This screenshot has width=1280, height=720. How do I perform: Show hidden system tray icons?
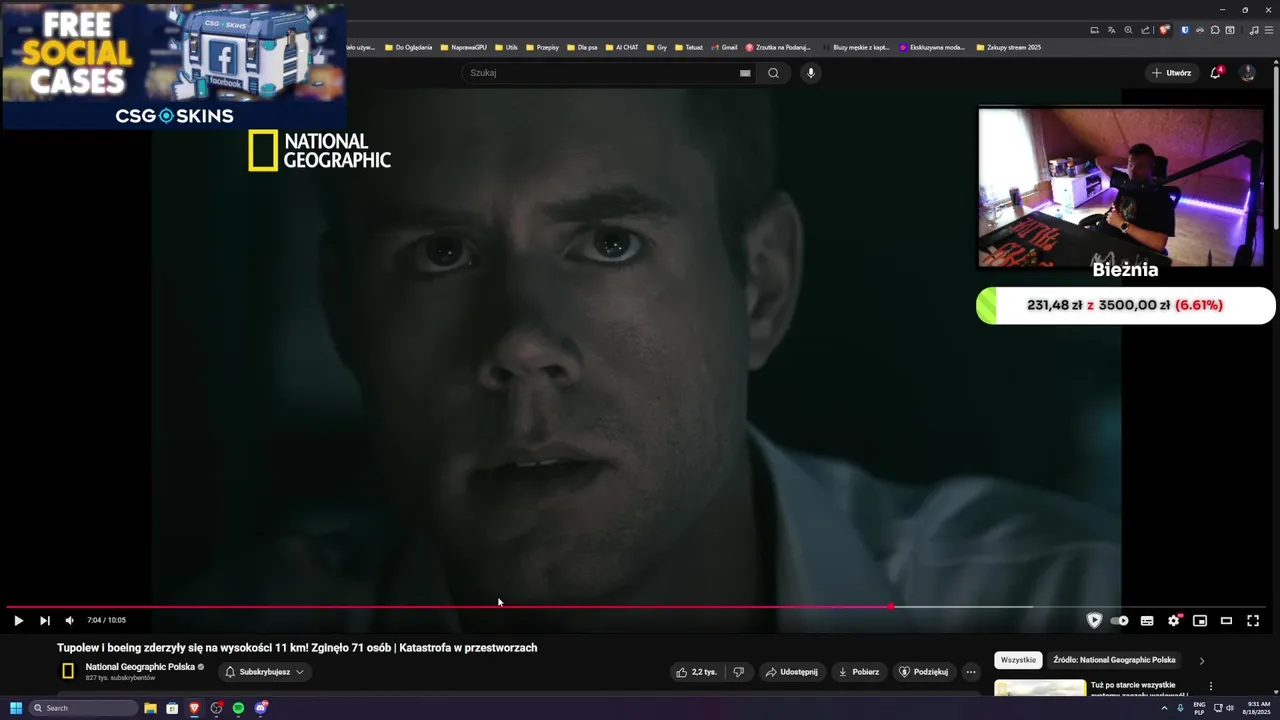(1165, 708)
